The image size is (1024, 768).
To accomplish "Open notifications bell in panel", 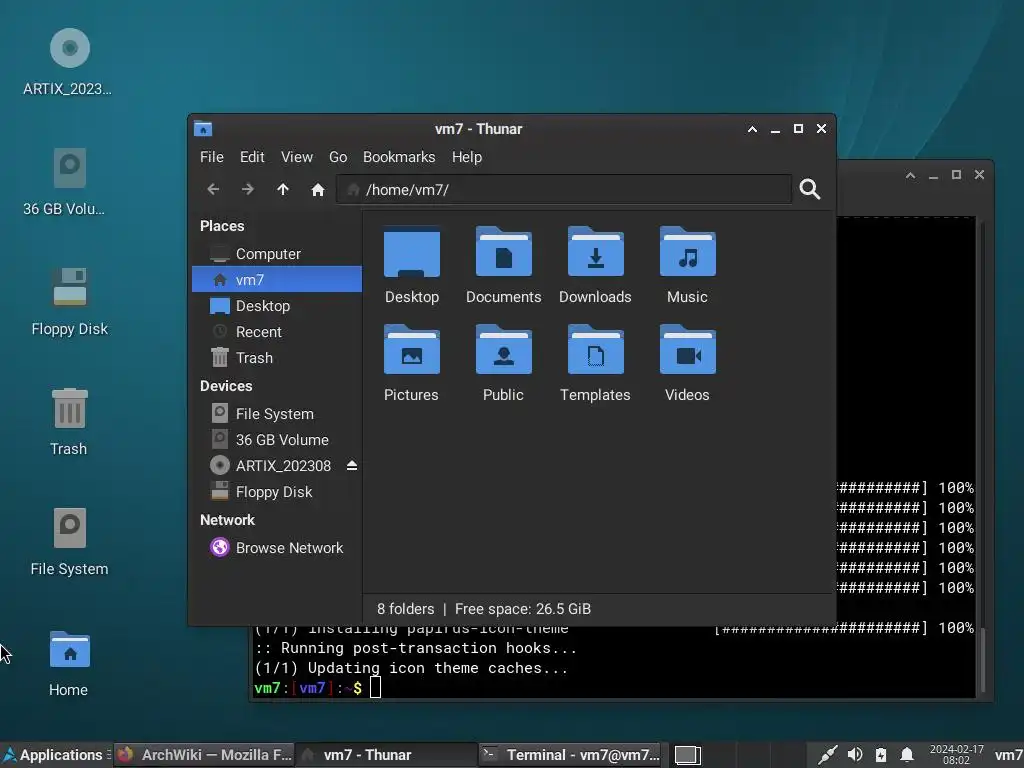I will pos(906,755).
